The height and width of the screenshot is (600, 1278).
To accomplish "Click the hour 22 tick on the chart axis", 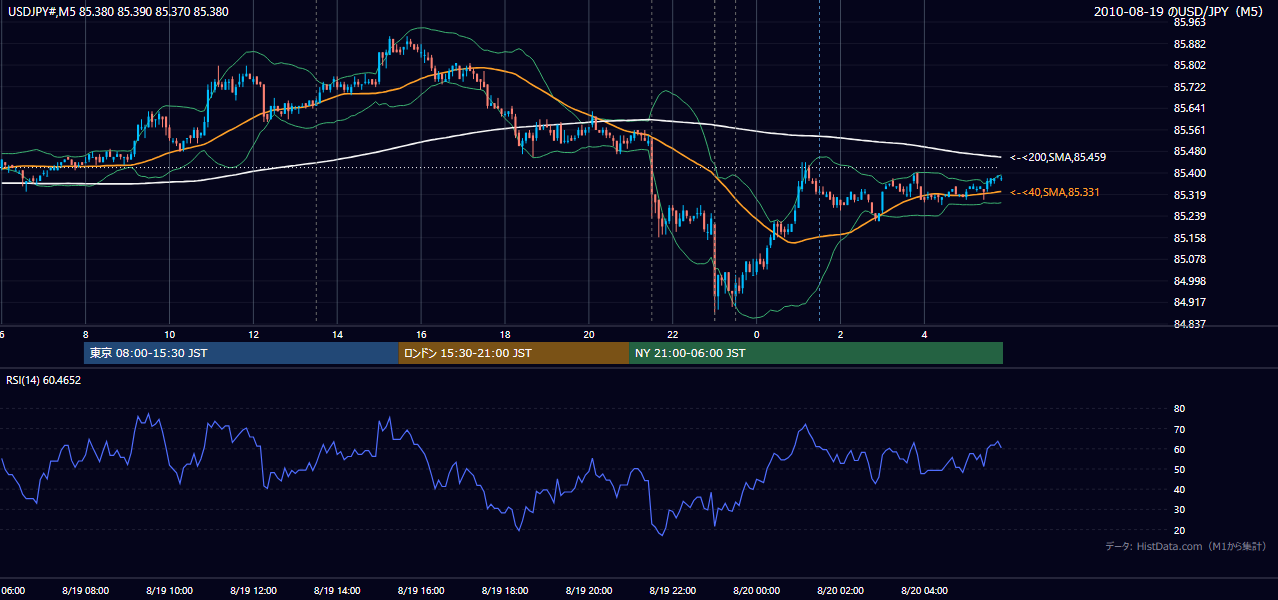I will (673, 334).
